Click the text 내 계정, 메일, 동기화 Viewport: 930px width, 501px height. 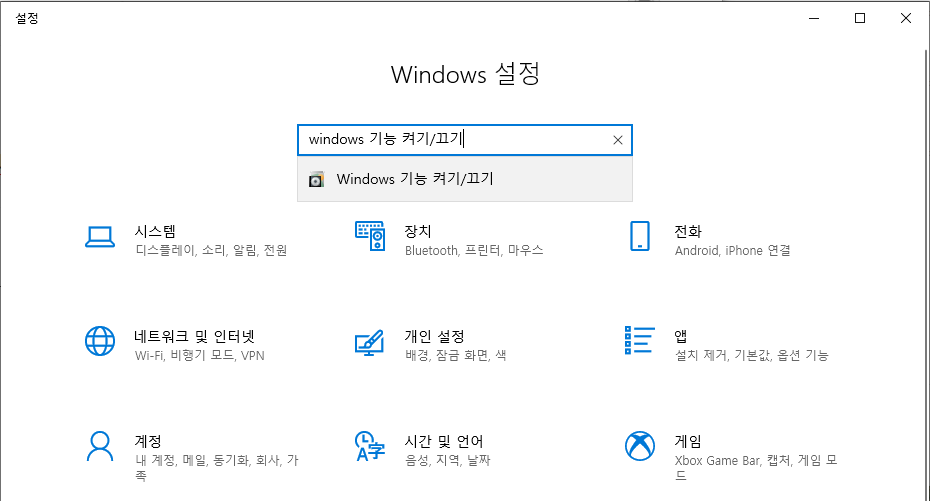pyautogui.click(x=192, y=461)
